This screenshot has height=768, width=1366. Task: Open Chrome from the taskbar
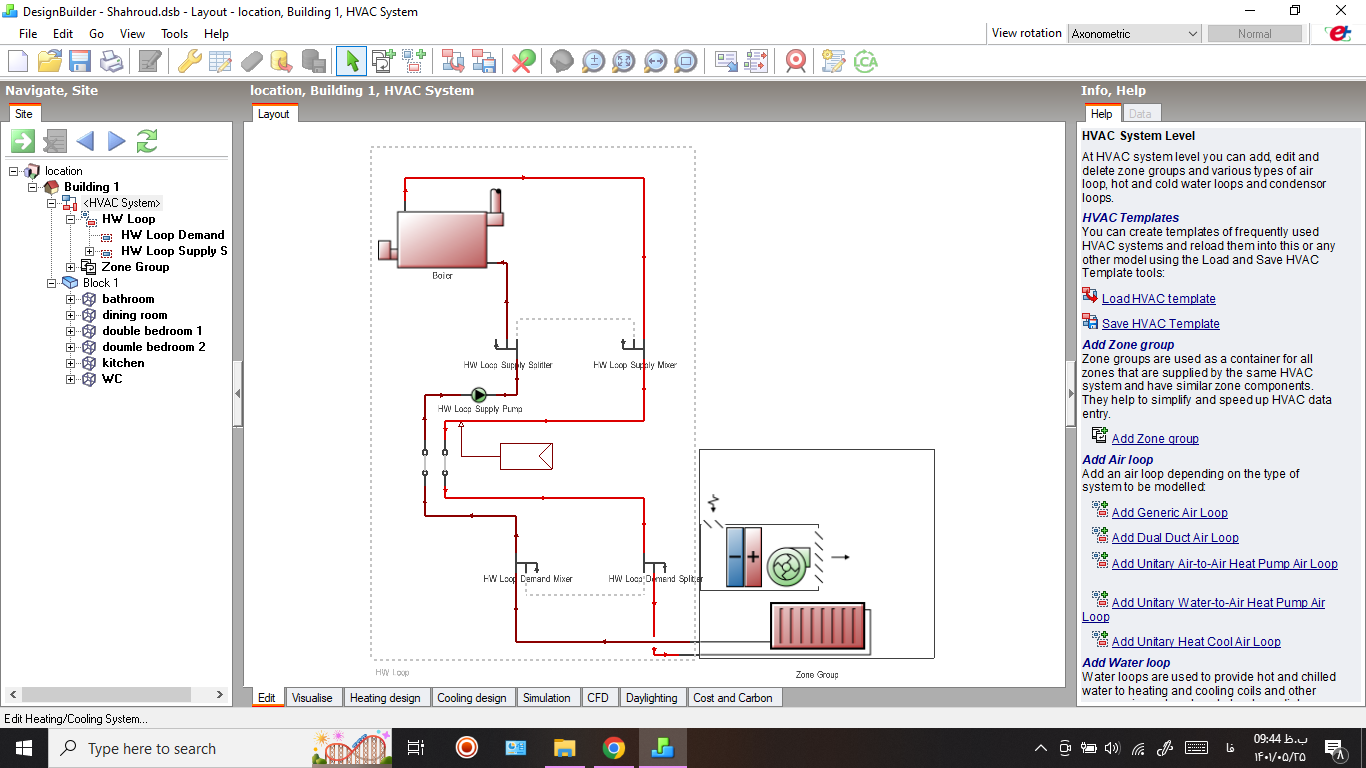click(x=613, y=748)
